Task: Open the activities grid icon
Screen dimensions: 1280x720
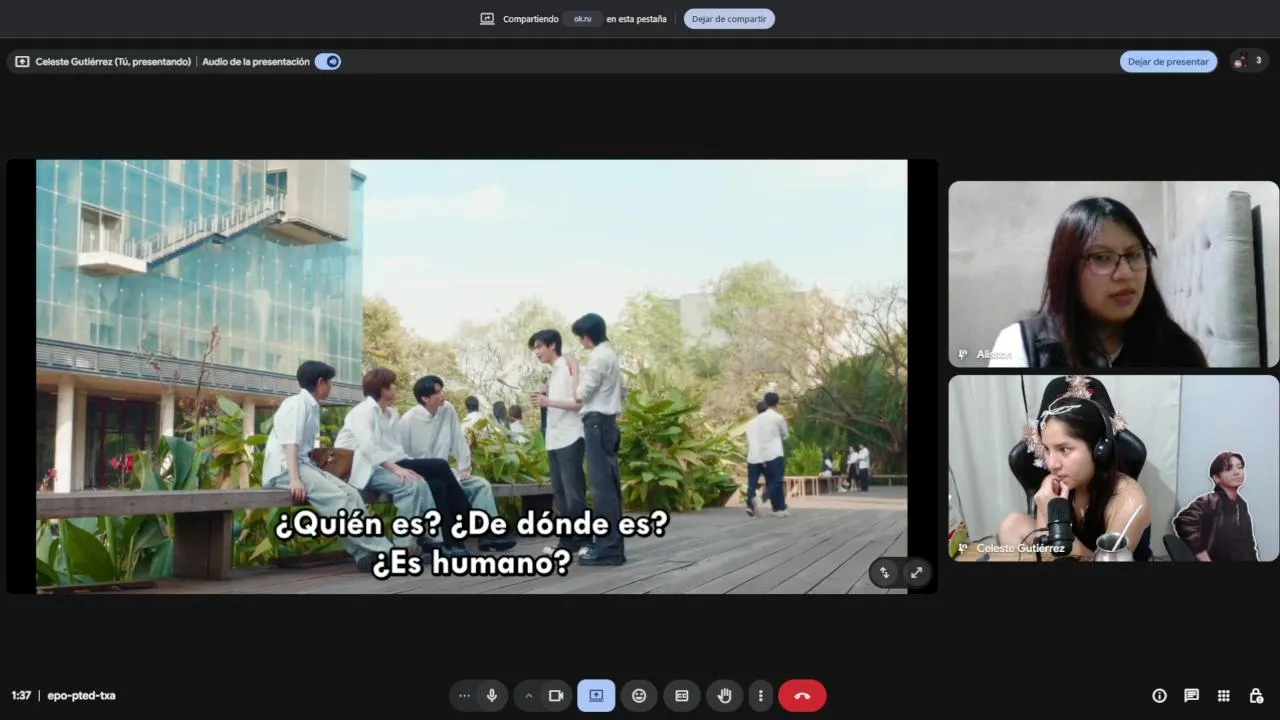Action: [x=1223, y=696]
